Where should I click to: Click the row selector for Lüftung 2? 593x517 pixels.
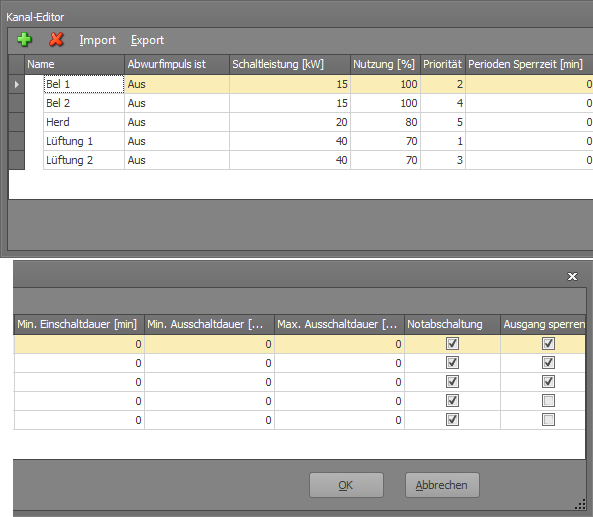[x=17, y=160]
